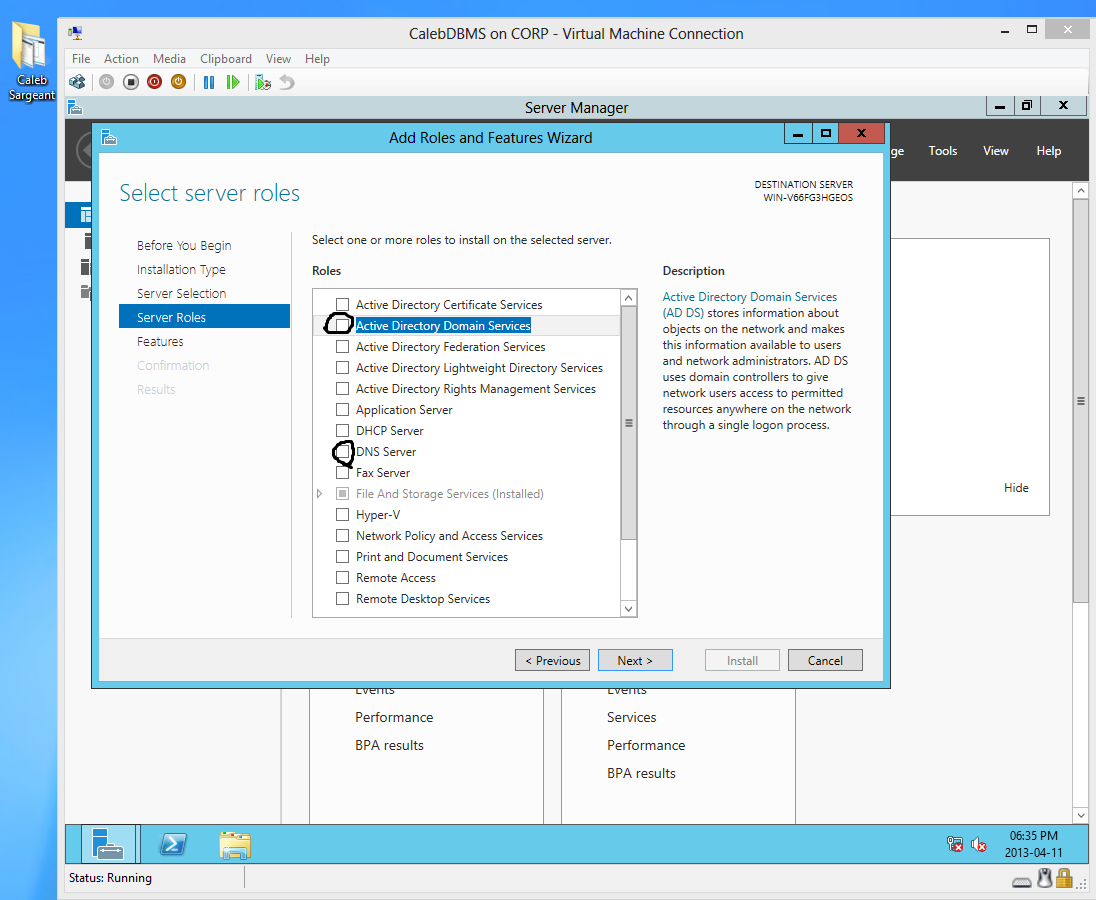Click the Ctrl+Alt+Delete toolbar icon

(x=77, y=82)
